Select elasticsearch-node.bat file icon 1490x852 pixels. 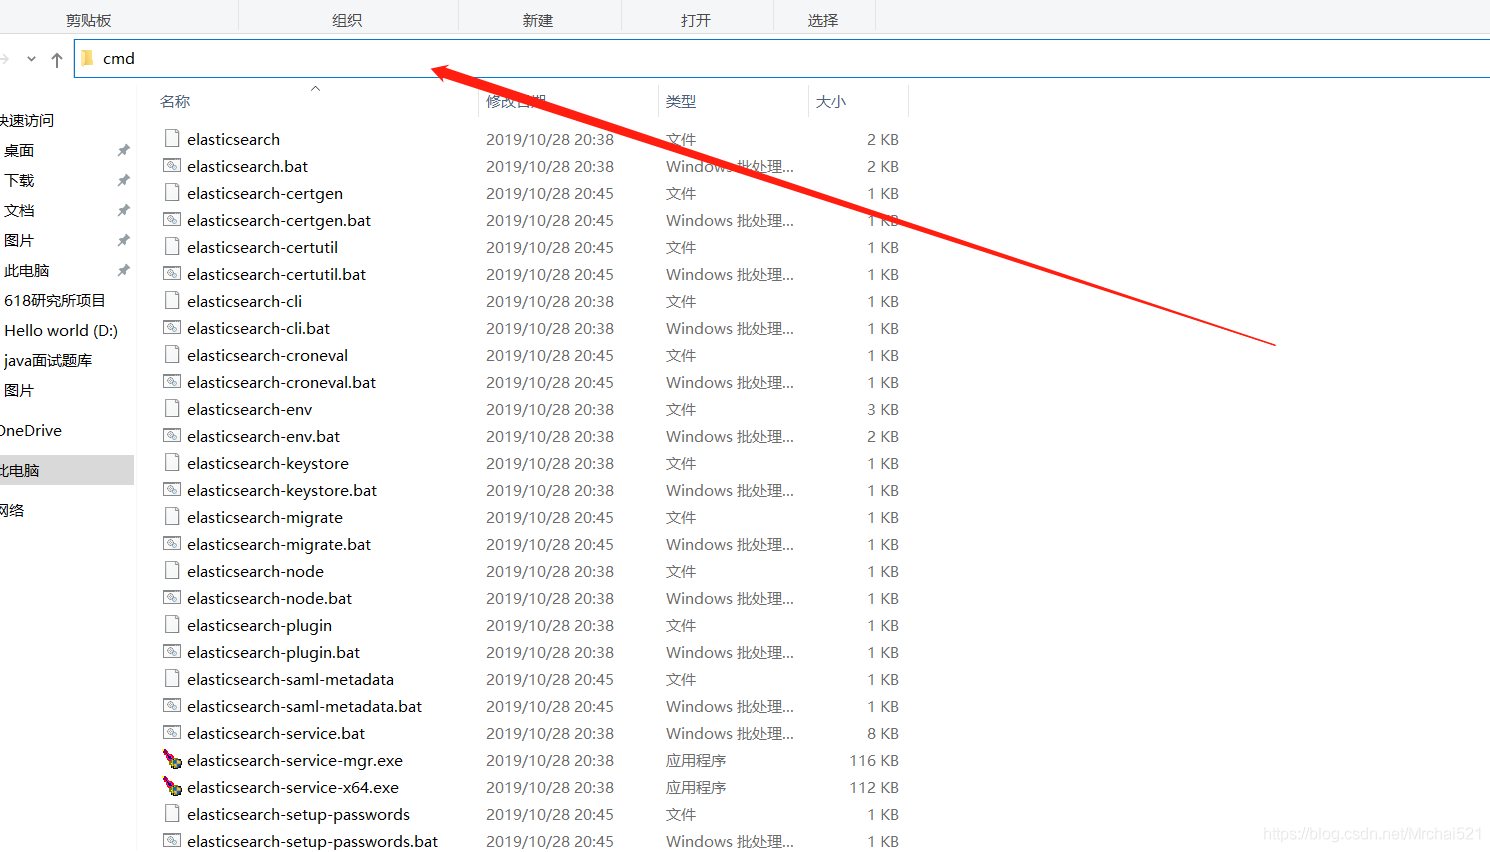pyautogui.click(x=172, y=597)
